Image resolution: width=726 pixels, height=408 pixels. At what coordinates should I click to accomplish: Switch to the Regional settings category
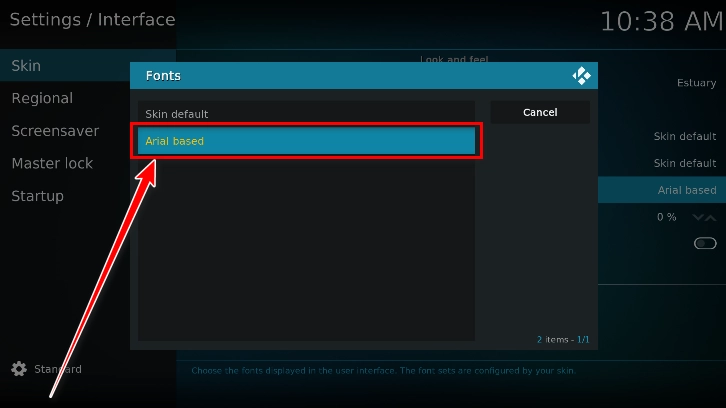pyautogui.click(x=42, y=98)
